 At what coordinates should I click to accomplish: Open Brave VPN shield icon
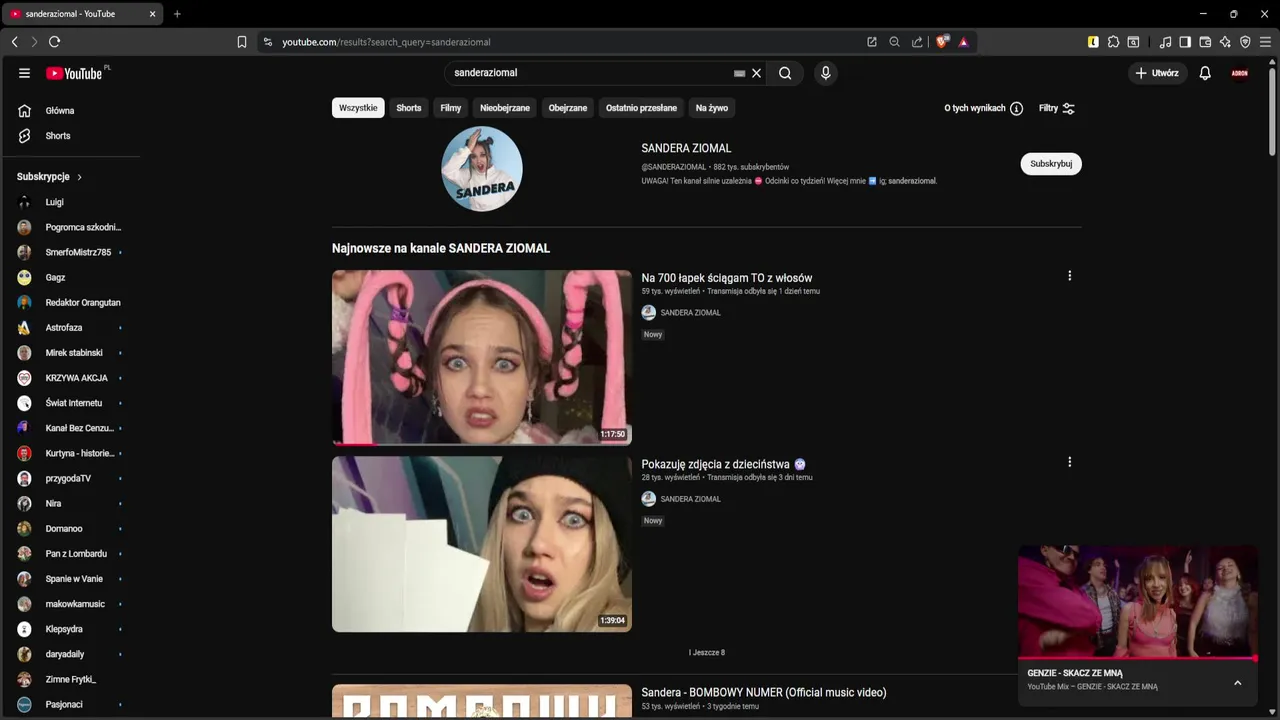pyautogui.click(x=1245, y=42)
